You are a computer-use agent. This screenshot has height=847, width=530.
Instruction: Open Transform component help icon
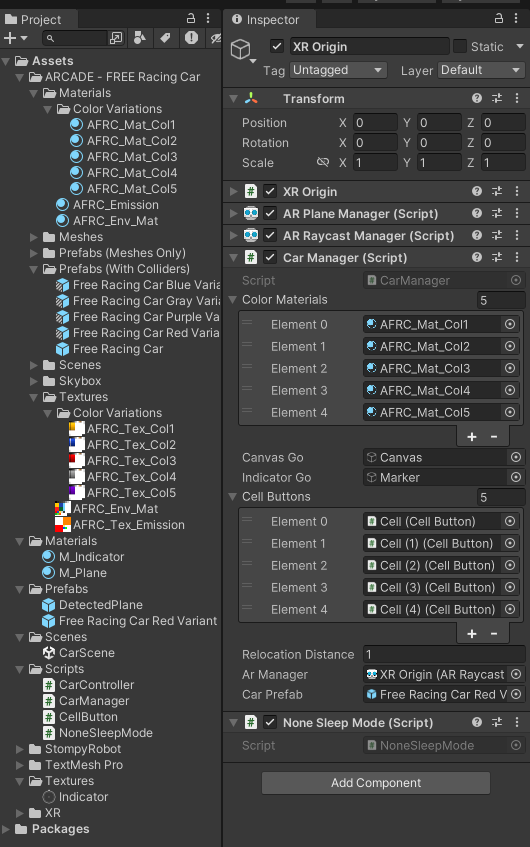point(477,98)
